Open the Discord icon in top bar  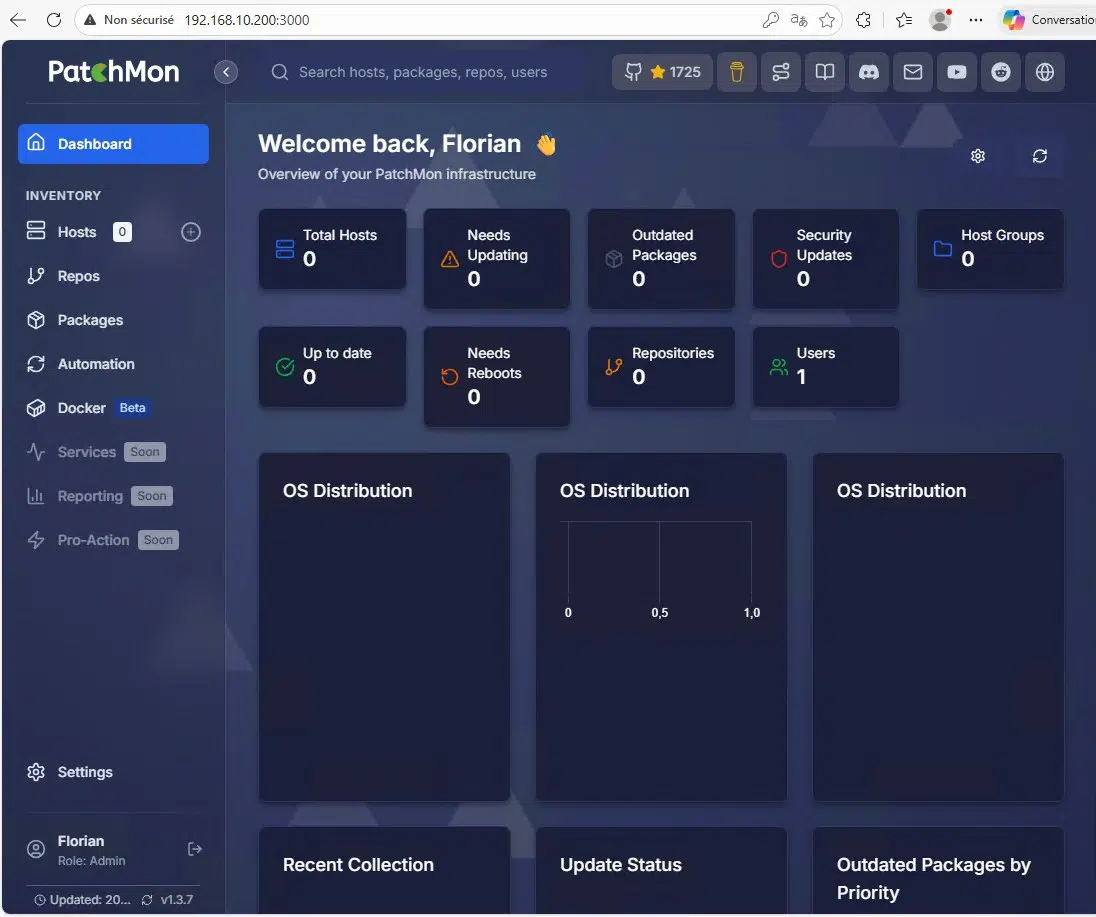pos(869,72)
